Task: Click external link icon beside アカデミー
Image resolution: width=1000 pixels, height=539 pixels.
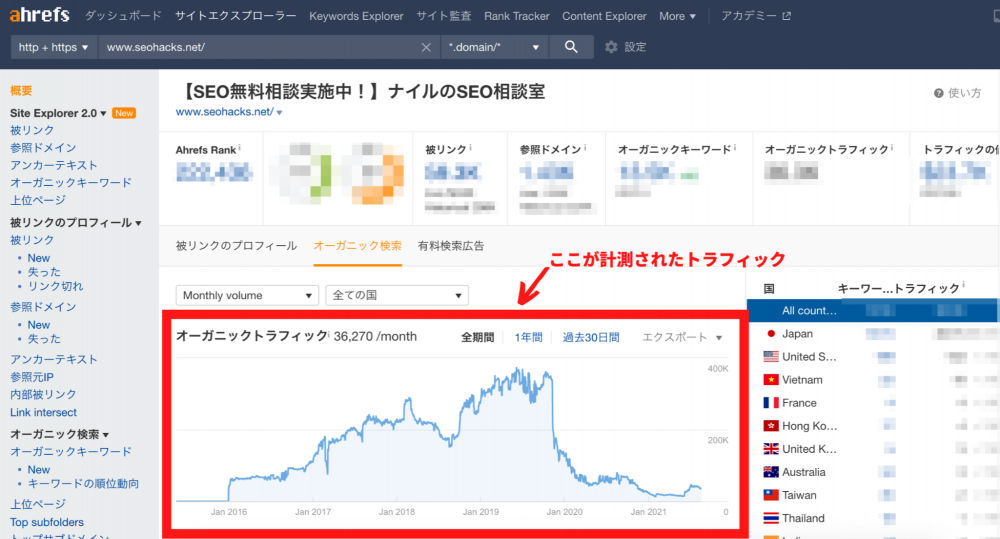Action: point(786,16)
